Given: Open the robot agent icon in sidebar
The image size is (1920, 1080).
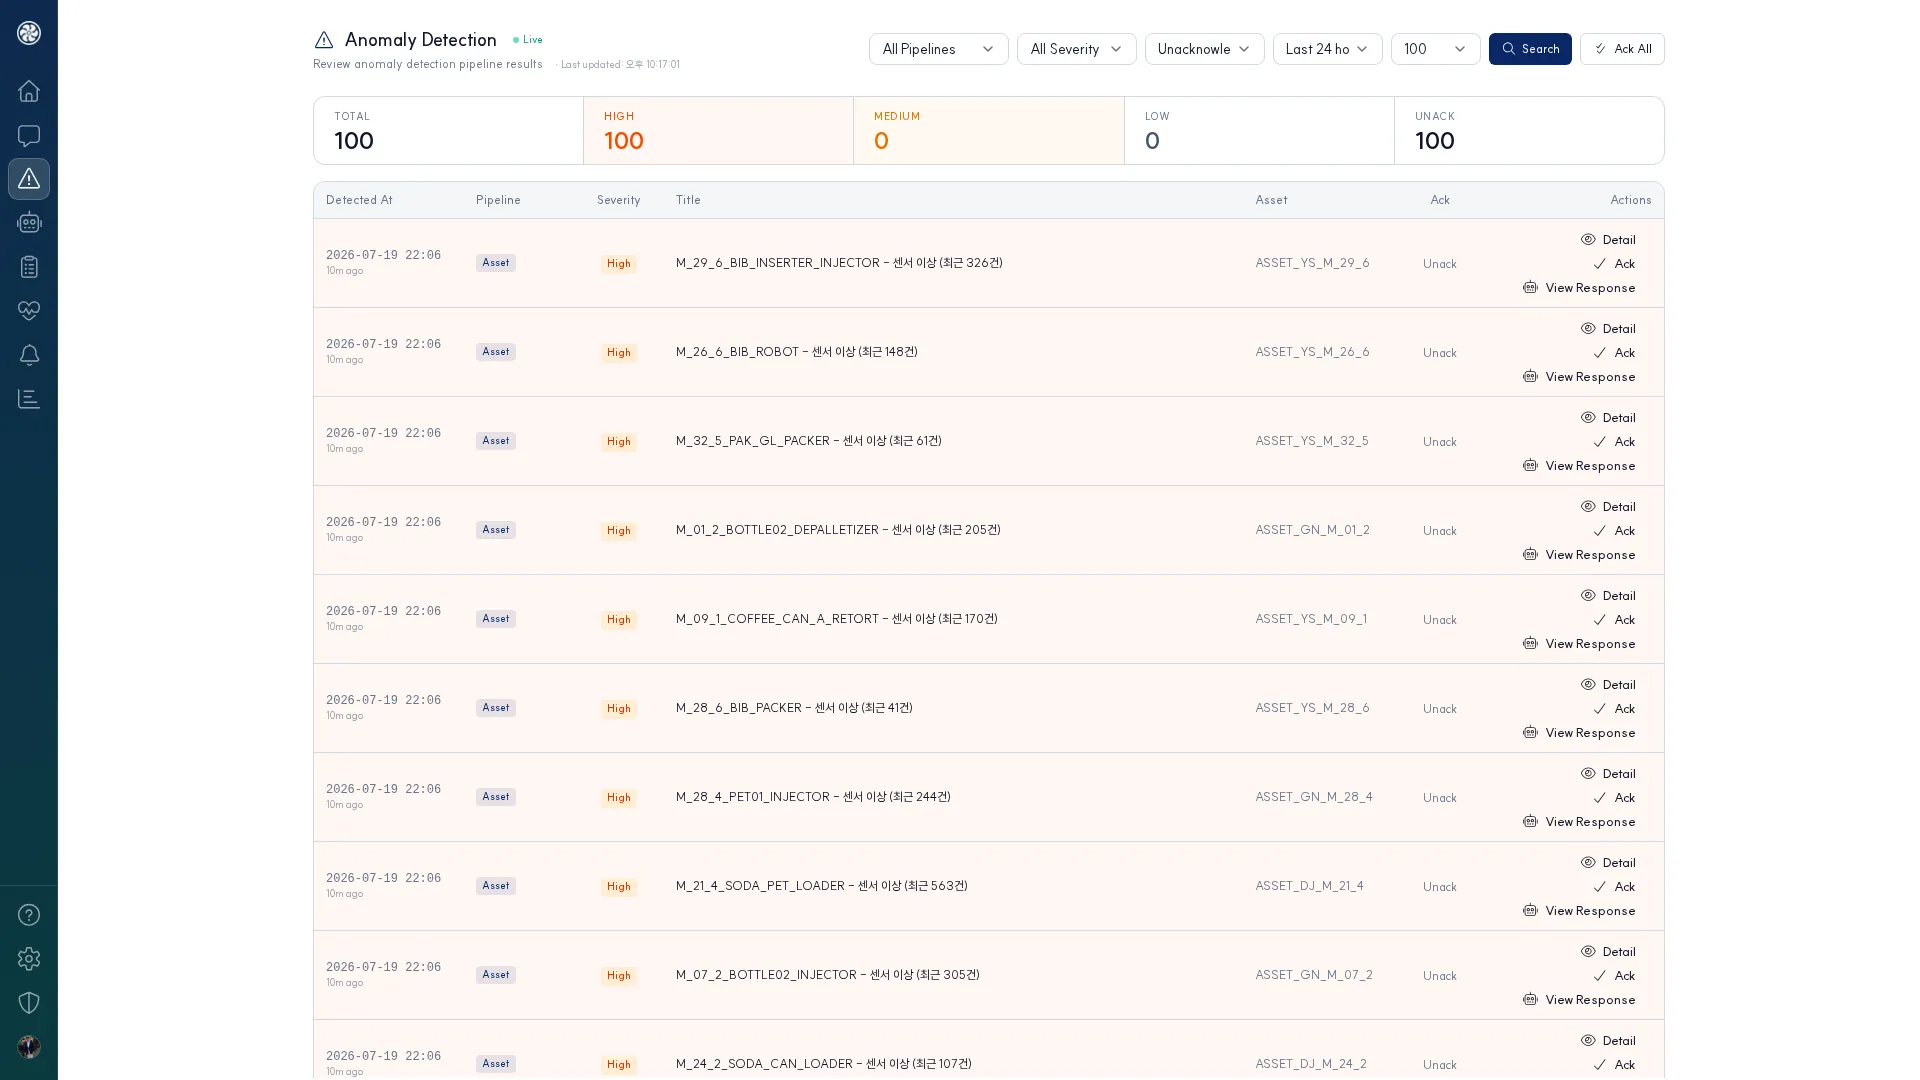Looking at the screenshot, I should (x=29, y=223).
